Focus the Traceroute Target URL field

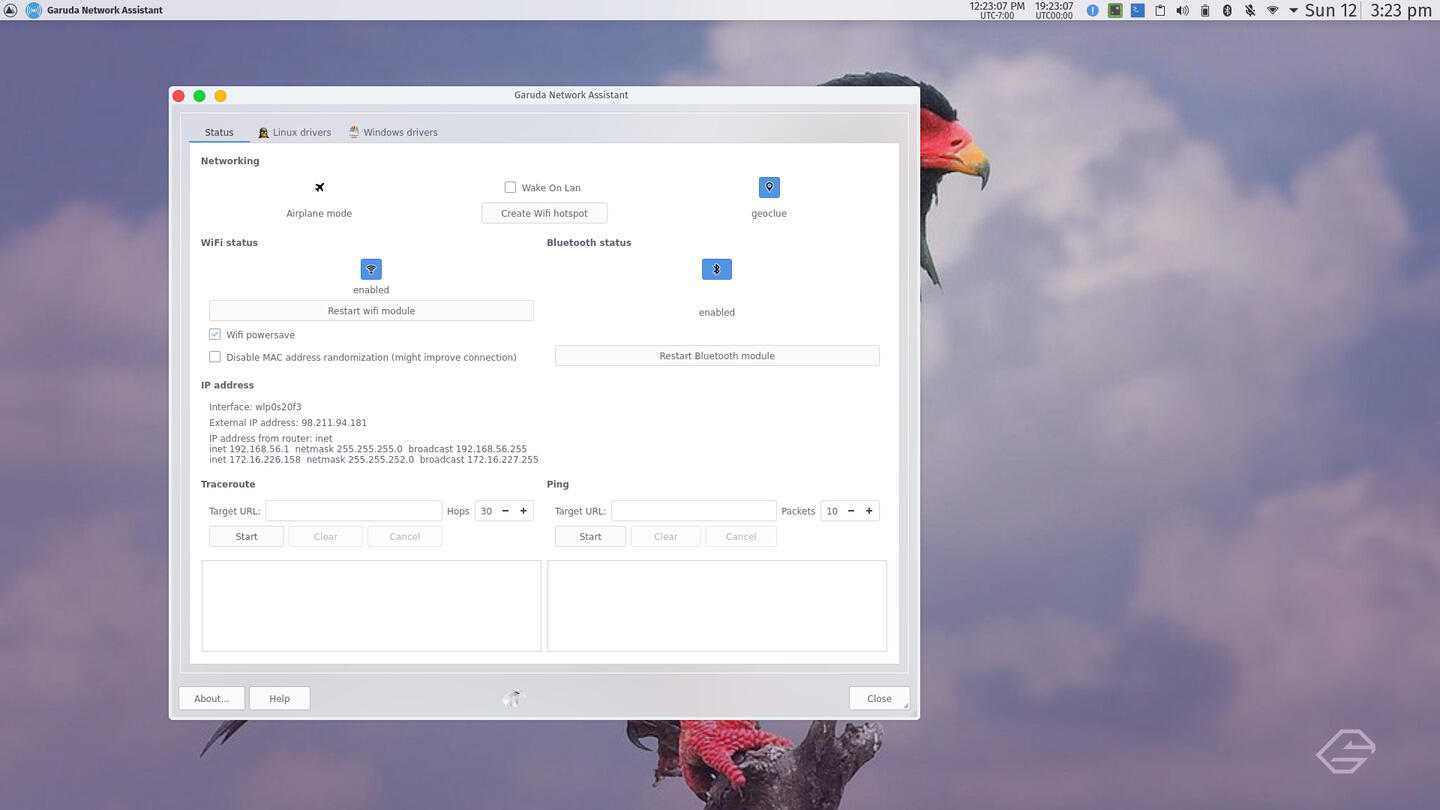coord(353,511)
